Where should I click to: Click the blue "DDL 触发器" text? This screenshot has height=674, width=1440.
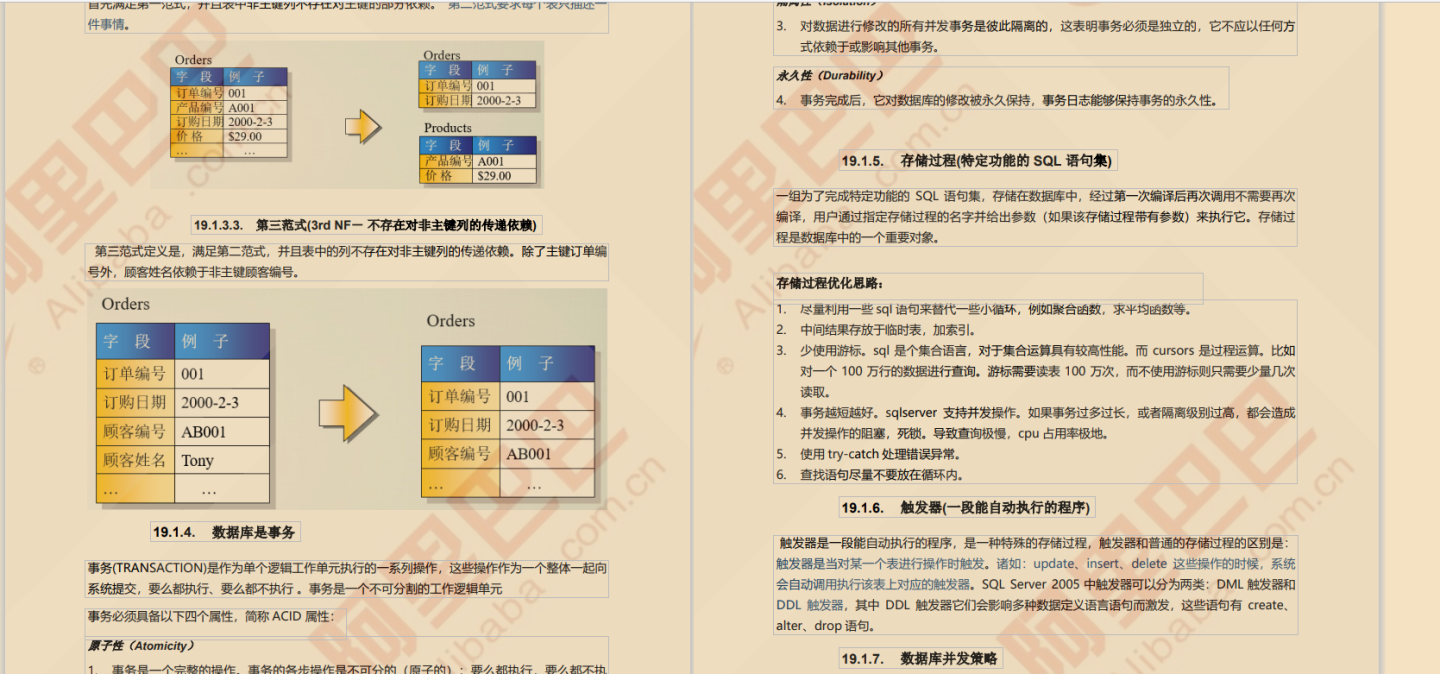point(810,605)
